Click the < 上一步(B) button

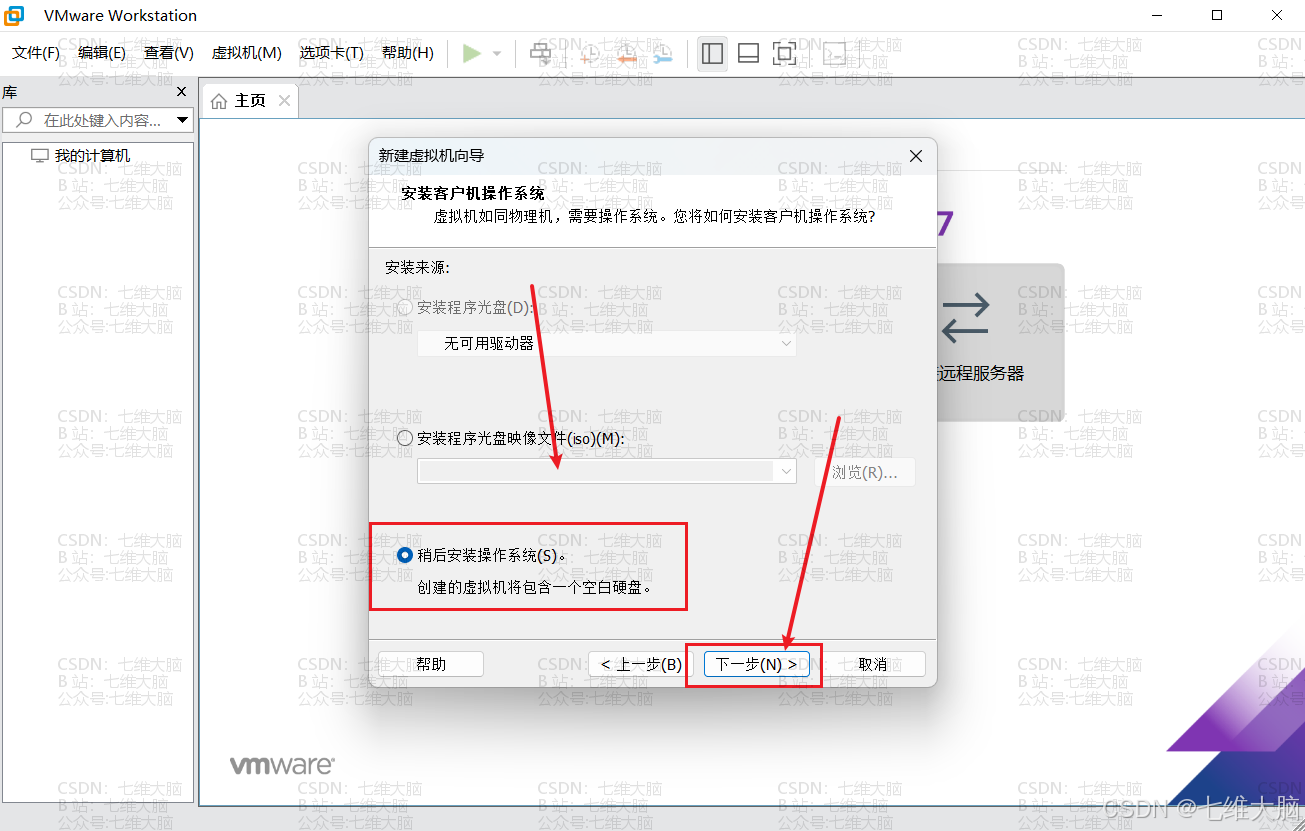pos(642,664)
